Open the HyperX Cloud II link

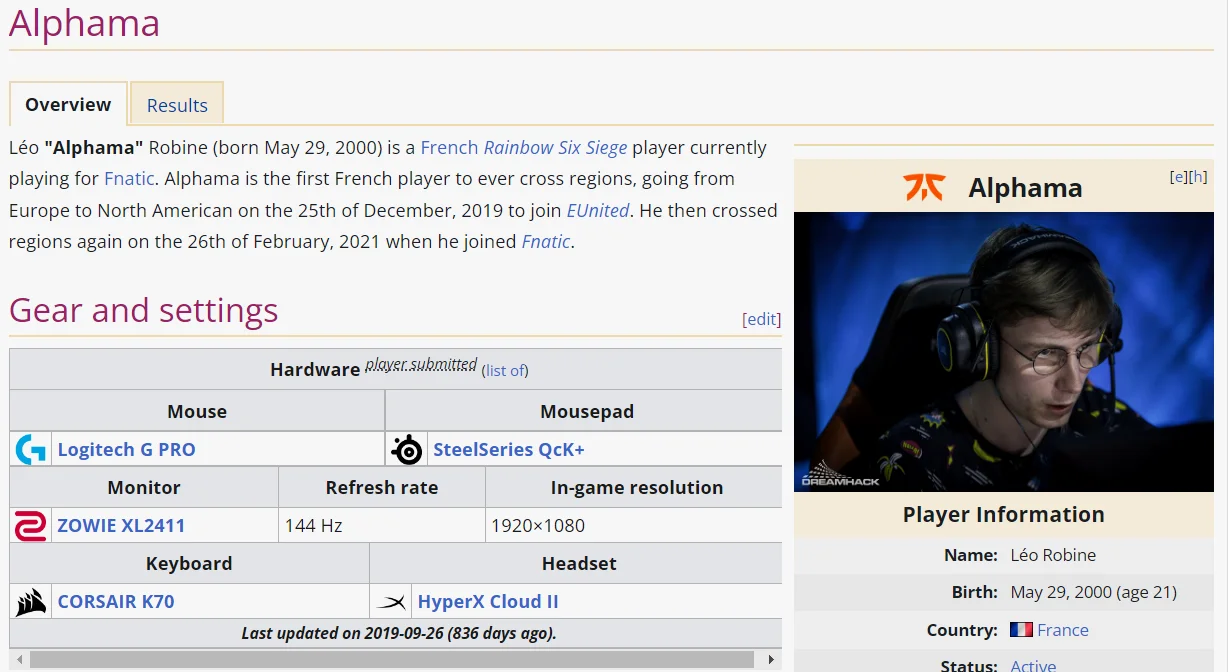[488, 602]
